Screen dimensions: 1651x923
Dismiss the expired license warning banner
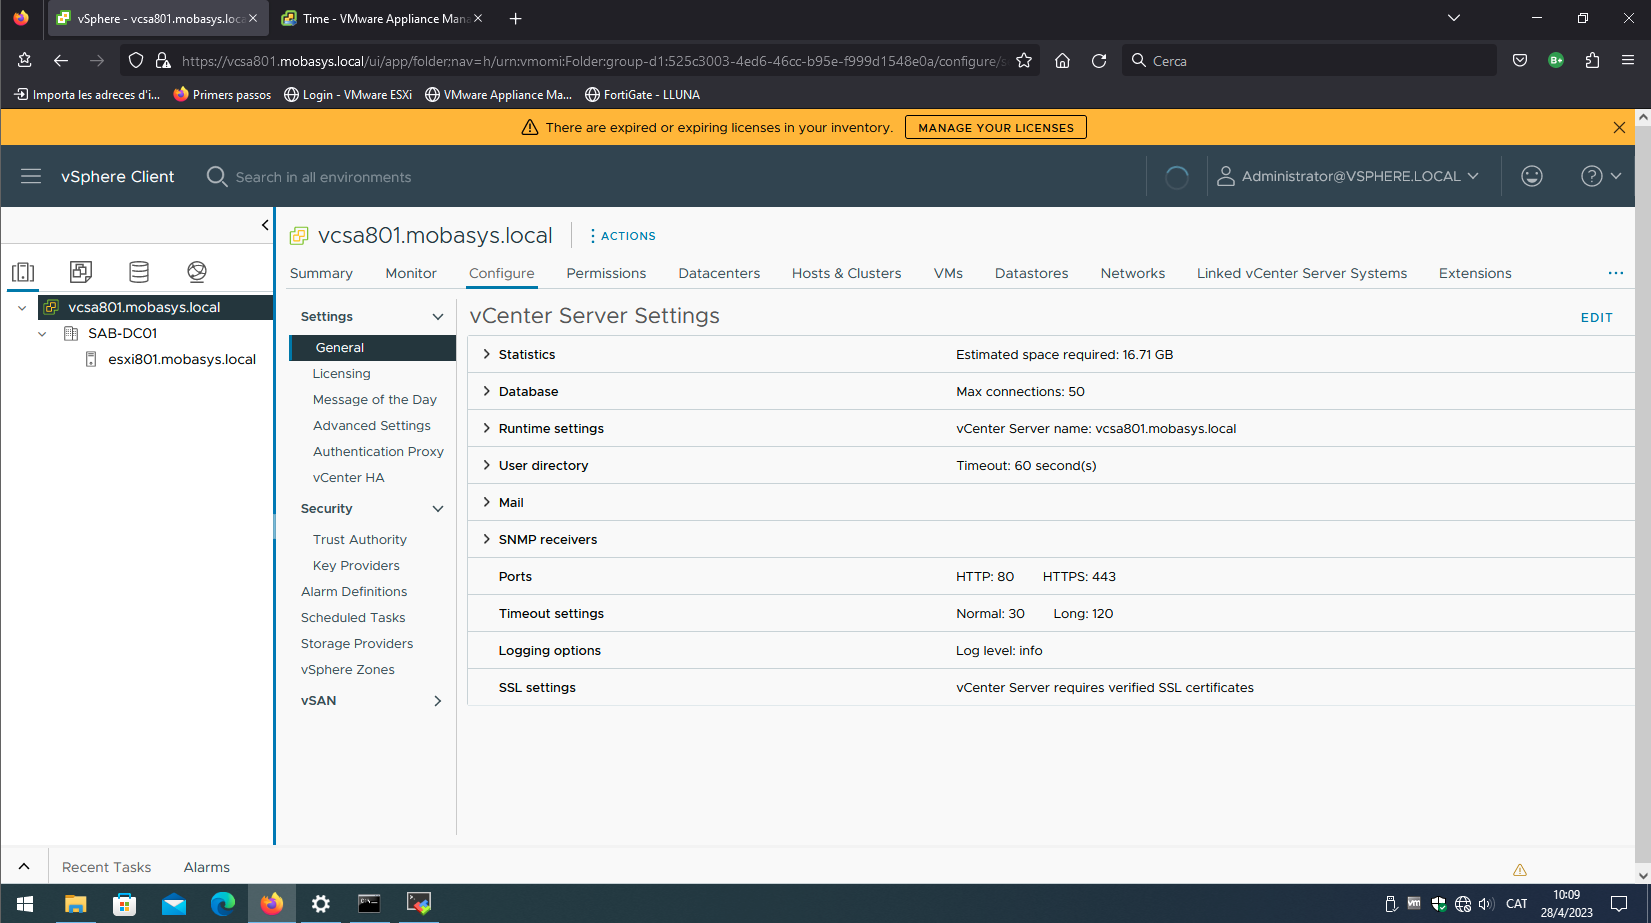[x=1619, y=127]
